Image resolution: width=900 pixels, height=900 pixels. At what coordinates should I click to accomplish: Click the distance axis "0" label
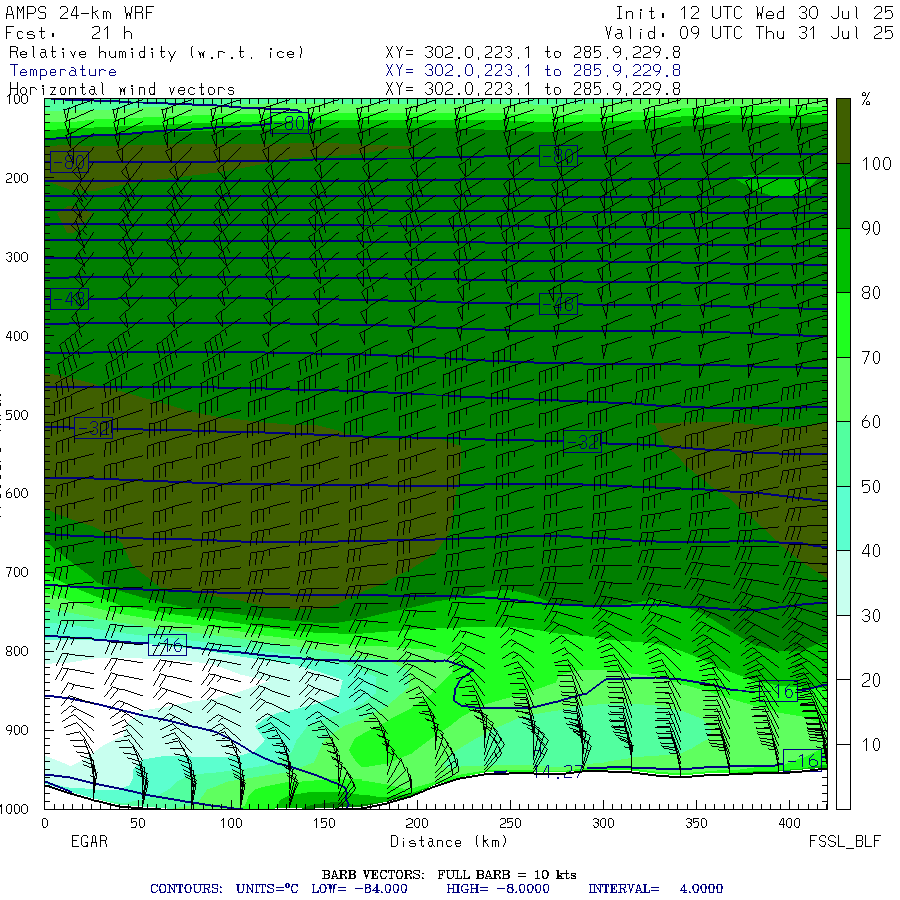pos(45,823)
